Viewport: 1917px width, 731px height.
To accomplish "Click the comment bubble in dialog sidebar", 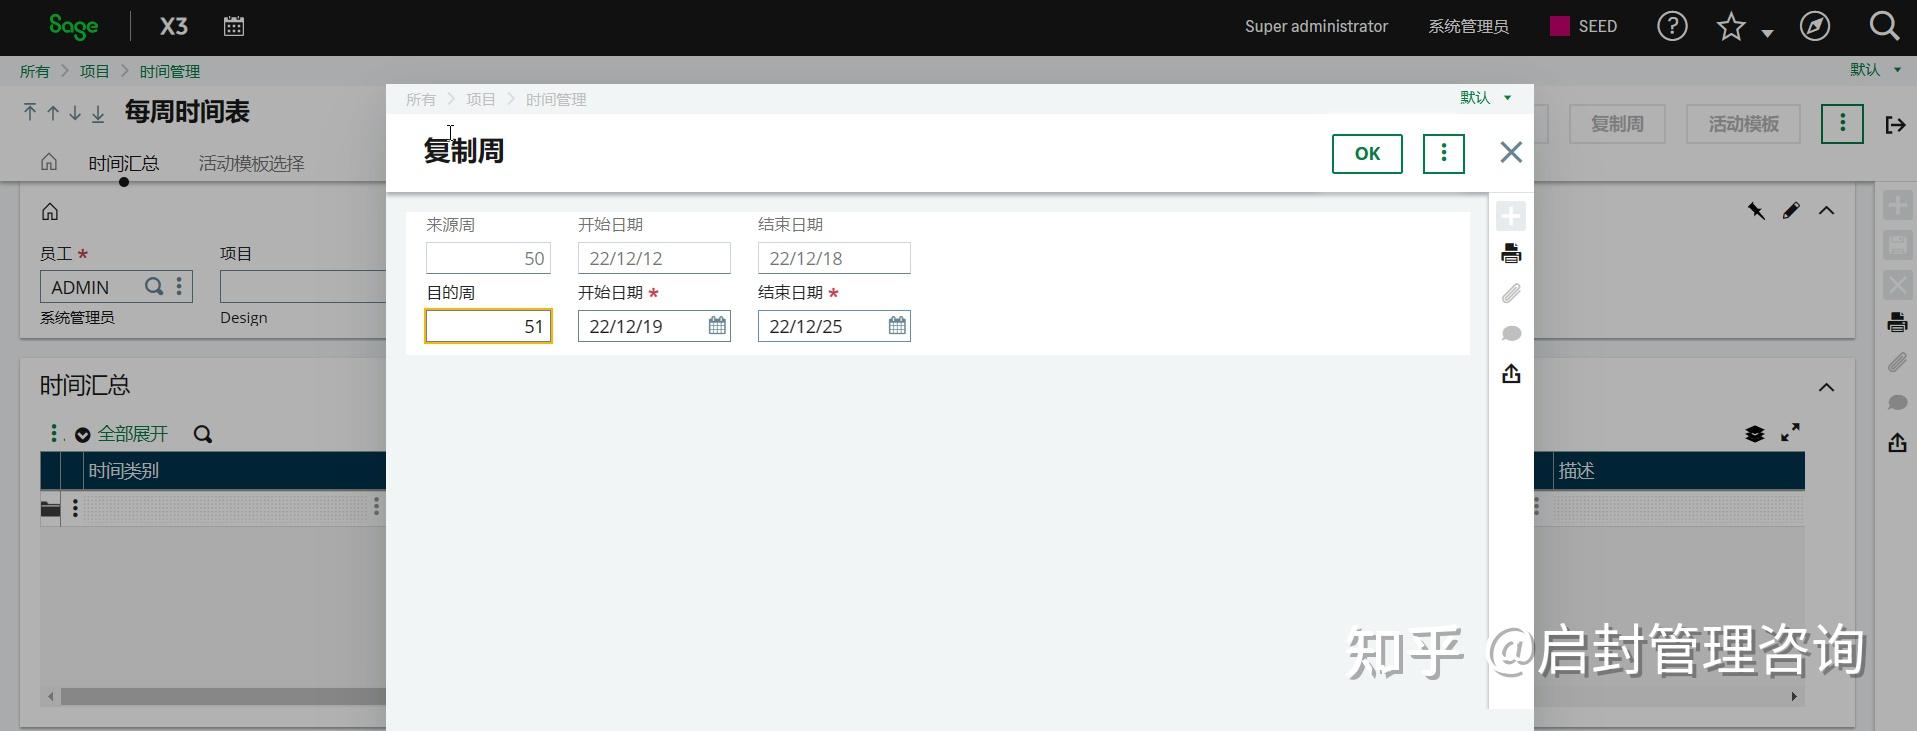I will (x=1511, y=333).
